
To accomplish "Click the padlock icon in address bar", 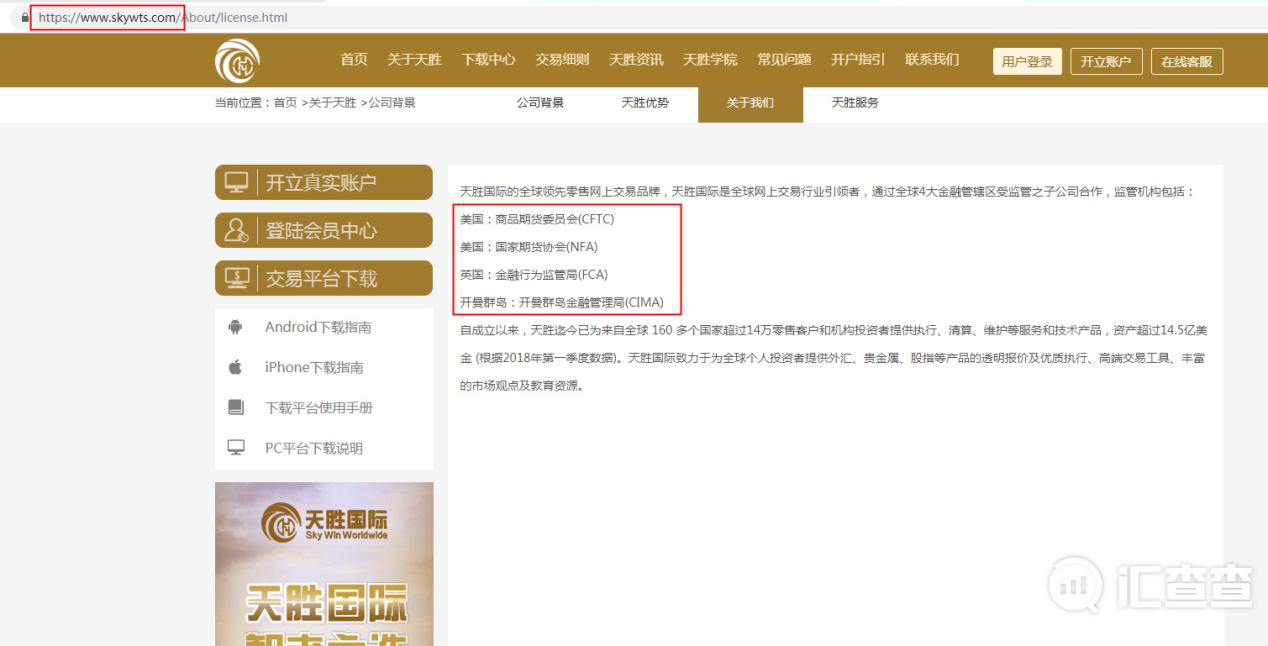I will point(25,17).
